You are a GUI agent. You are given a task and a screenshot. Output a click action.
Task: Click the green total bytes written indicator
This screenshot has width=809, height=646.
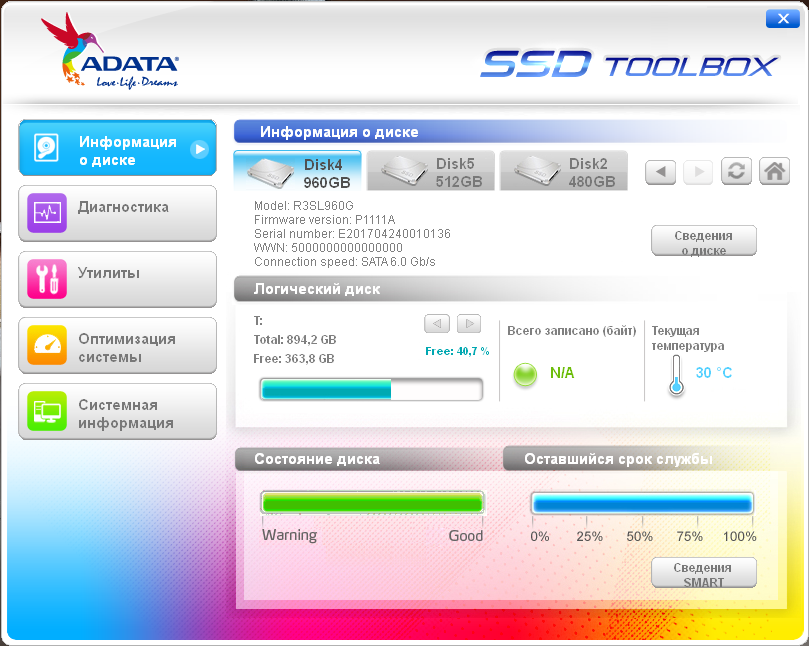coord(525,374)
